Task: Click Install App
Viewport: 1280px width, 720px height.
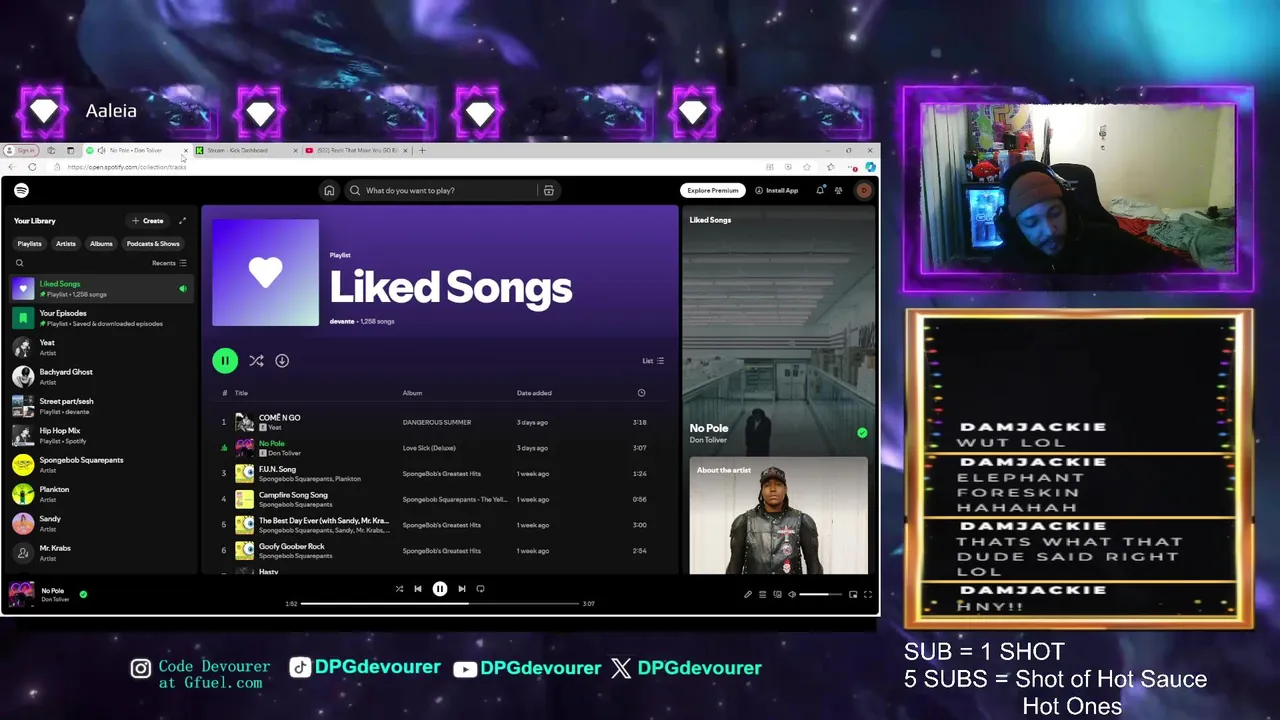Action: [777, 190]
